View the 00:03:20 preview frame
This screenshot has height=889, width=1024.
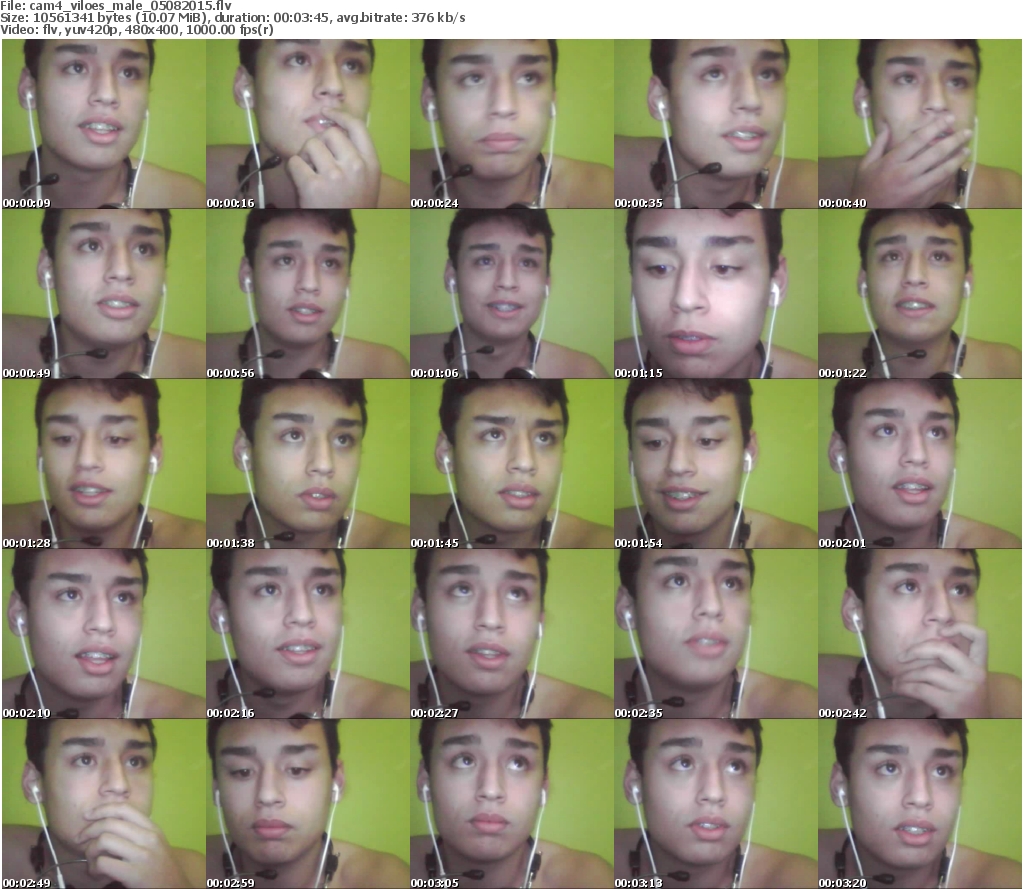coord(920,803)
